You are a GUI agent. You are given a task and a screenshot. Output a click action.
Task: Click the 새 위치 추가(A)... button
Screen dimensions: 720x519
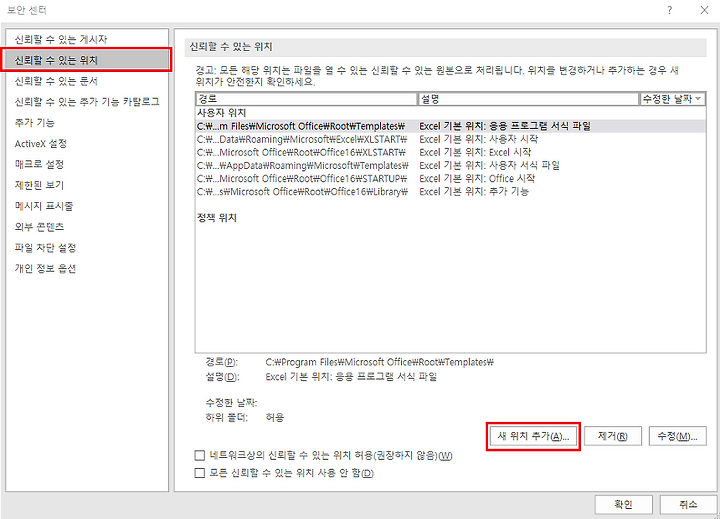pyautogui.click(x=533, y=436)
